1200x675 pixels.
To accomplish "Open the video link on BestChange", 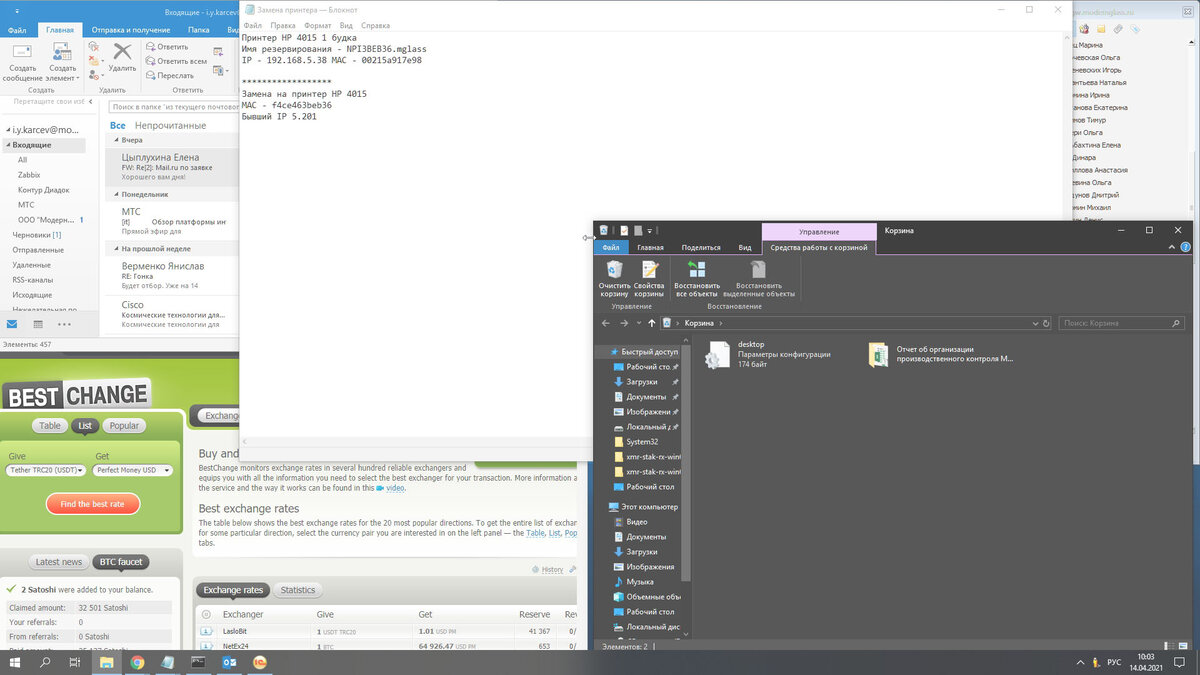I will tap(395, 489).
